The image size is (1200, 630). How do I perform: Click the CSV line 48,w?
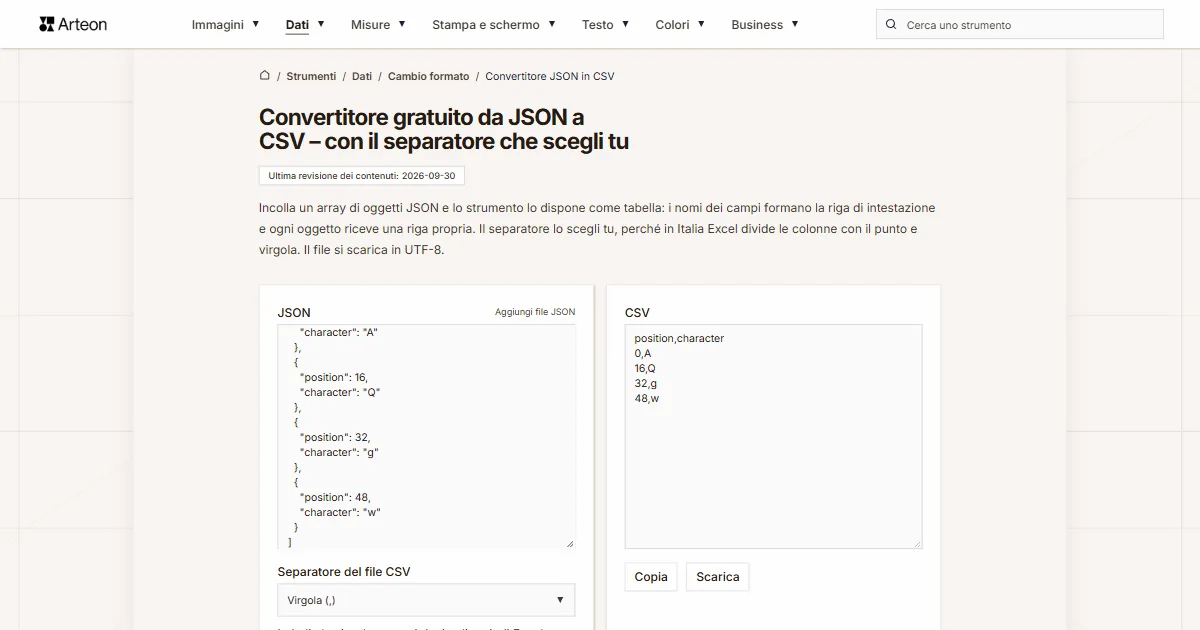pos(647,398)
